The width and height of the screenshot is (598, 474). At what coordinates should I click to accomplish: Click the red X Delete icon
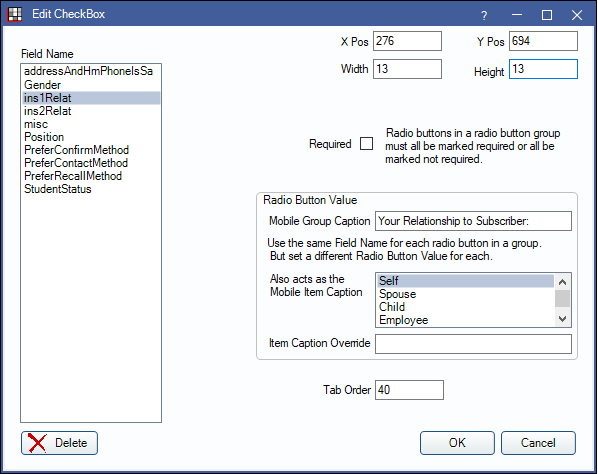(37, 443)
